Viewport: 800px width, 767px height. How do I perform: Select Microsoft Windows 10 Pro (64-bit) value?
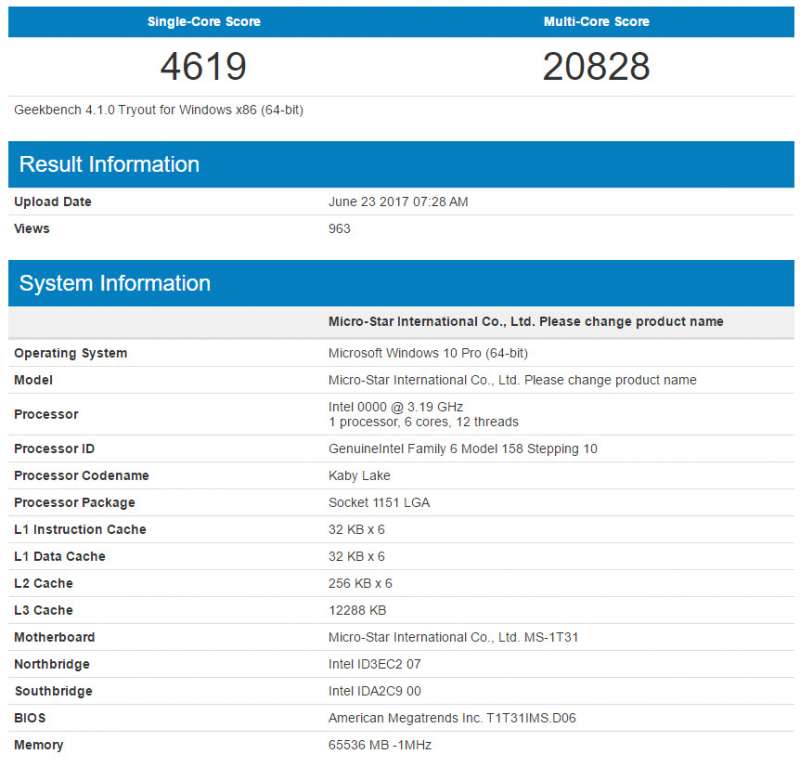pyautogui.click(x=428, y=353)
